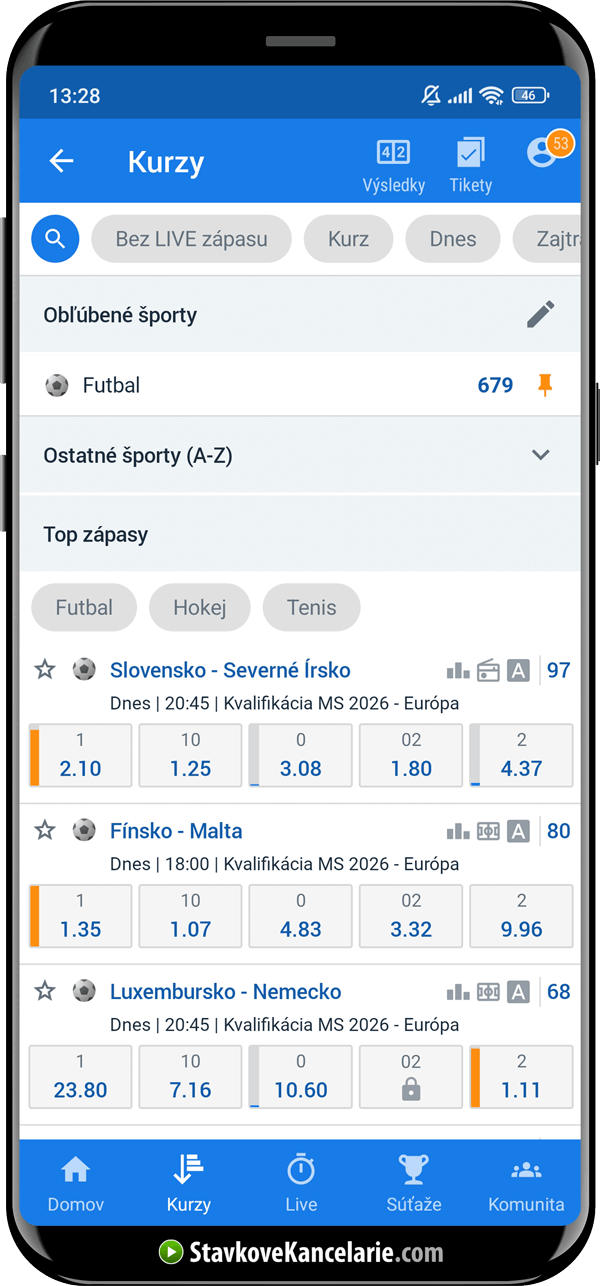Screen dimensions: 600x1286
Task: Open pitch tracker icon for Luxembursko - Nemecko
Action: click(487, 991)
